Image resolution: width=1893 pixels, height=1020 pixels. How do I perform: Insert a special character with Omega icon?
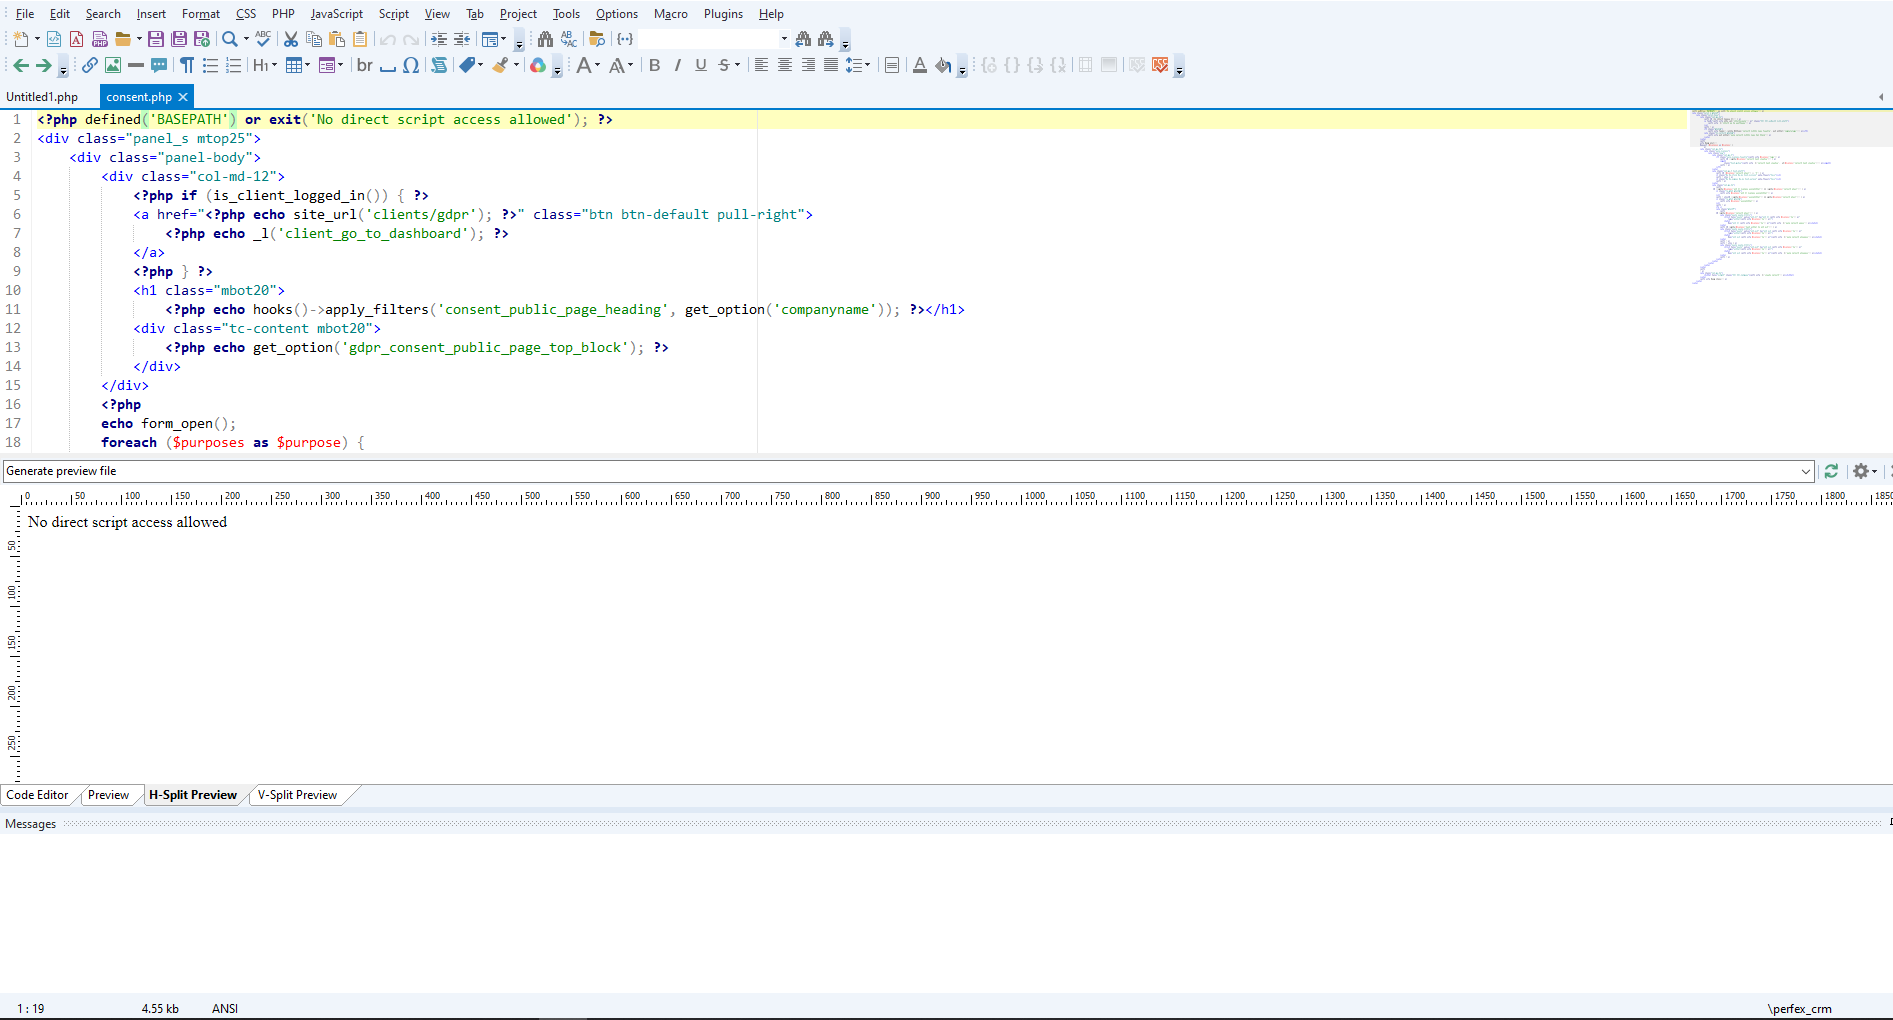click(x=411, y=66)
